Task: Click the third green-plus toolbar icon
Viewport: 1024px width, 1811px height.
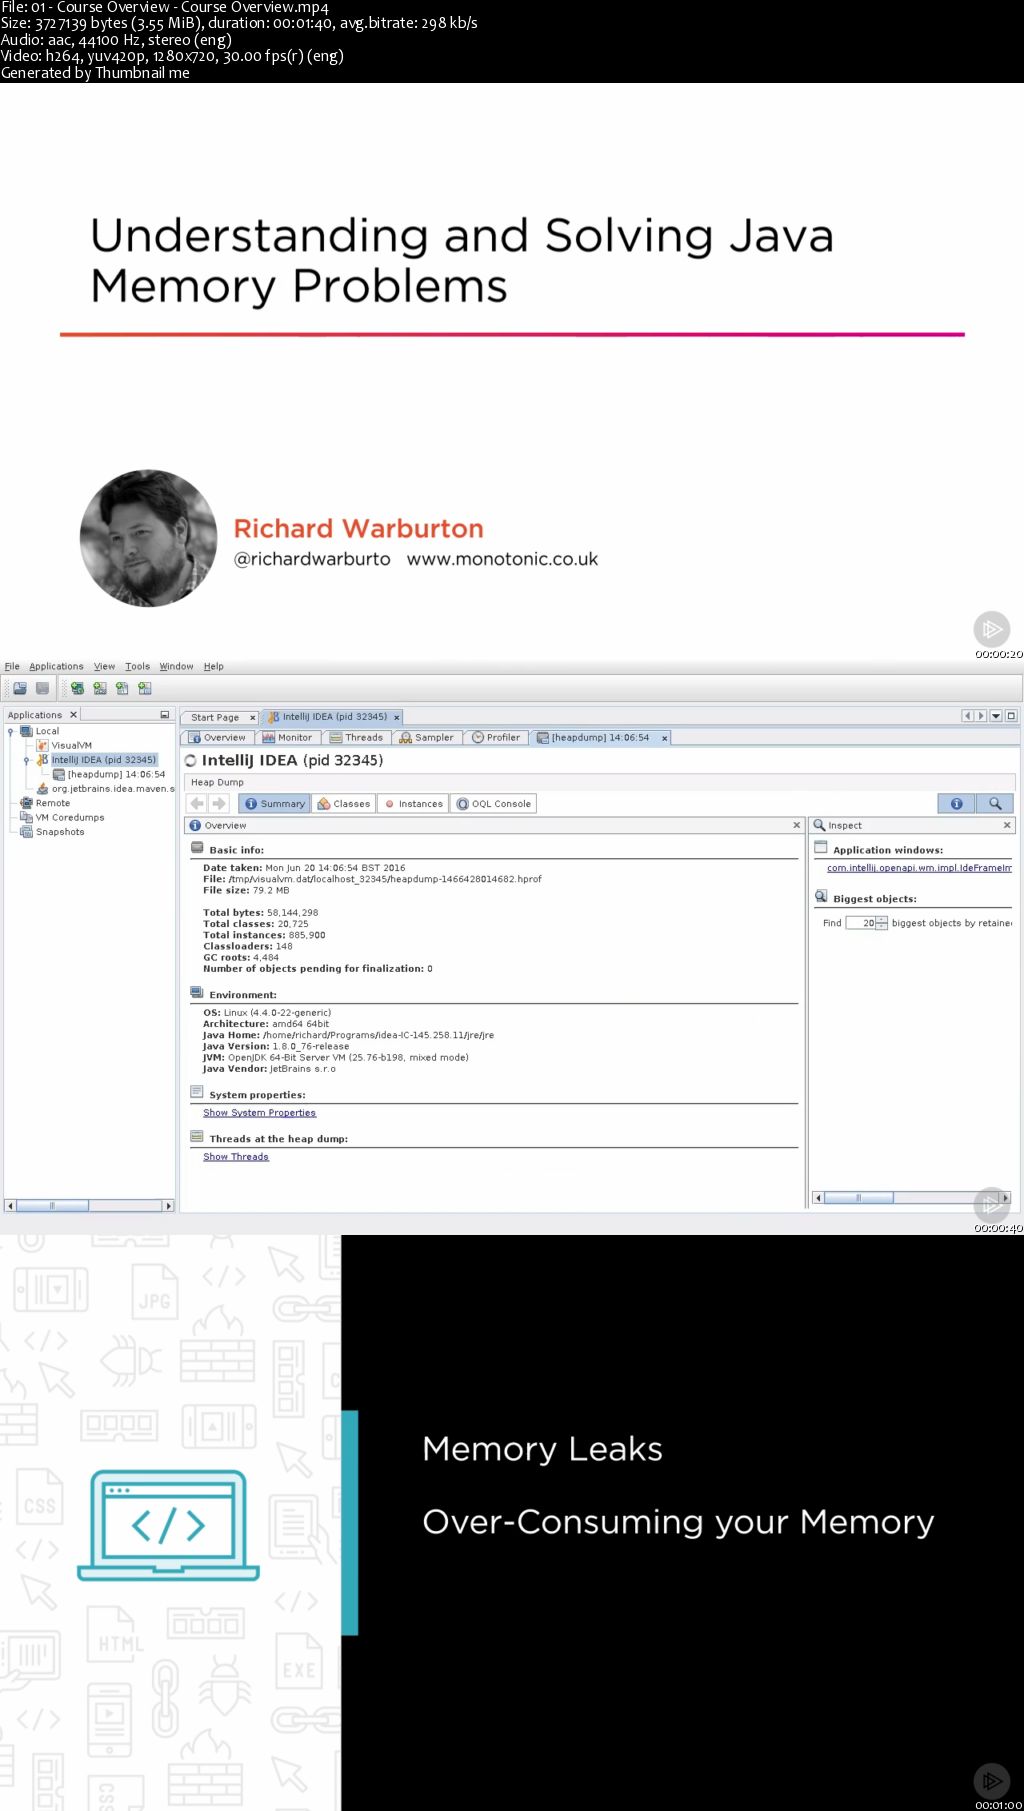Action: (122, 688)
